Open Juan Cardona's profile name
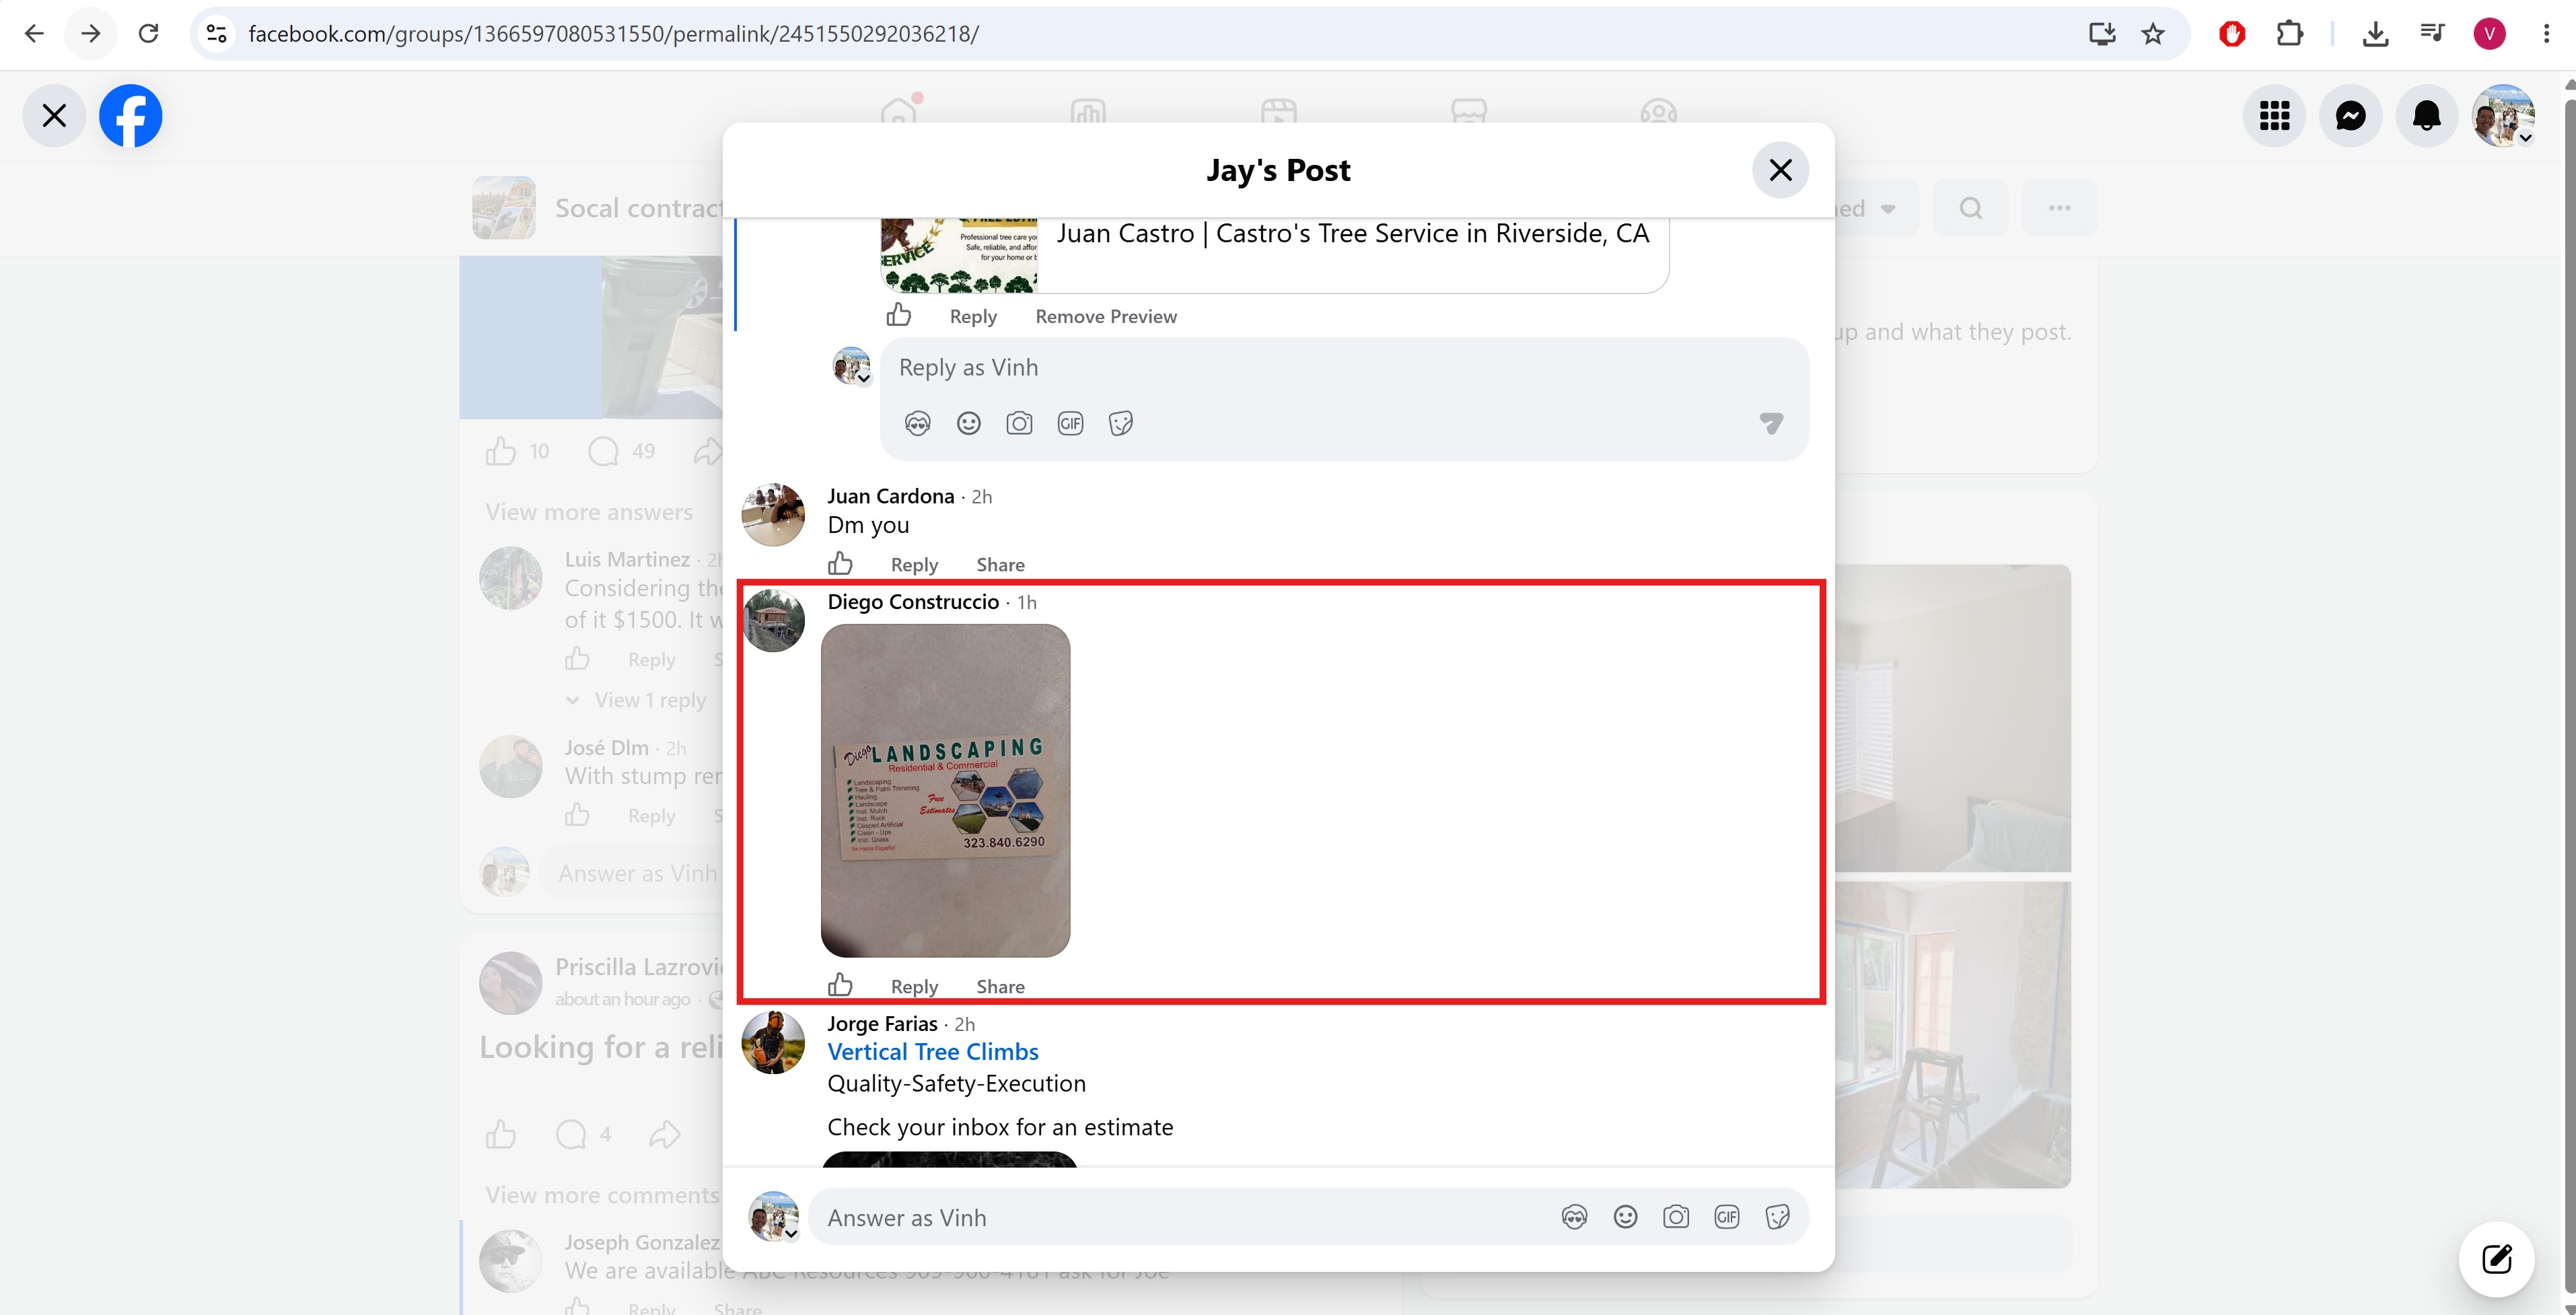 pyautogui.click(x=890, y=496)
